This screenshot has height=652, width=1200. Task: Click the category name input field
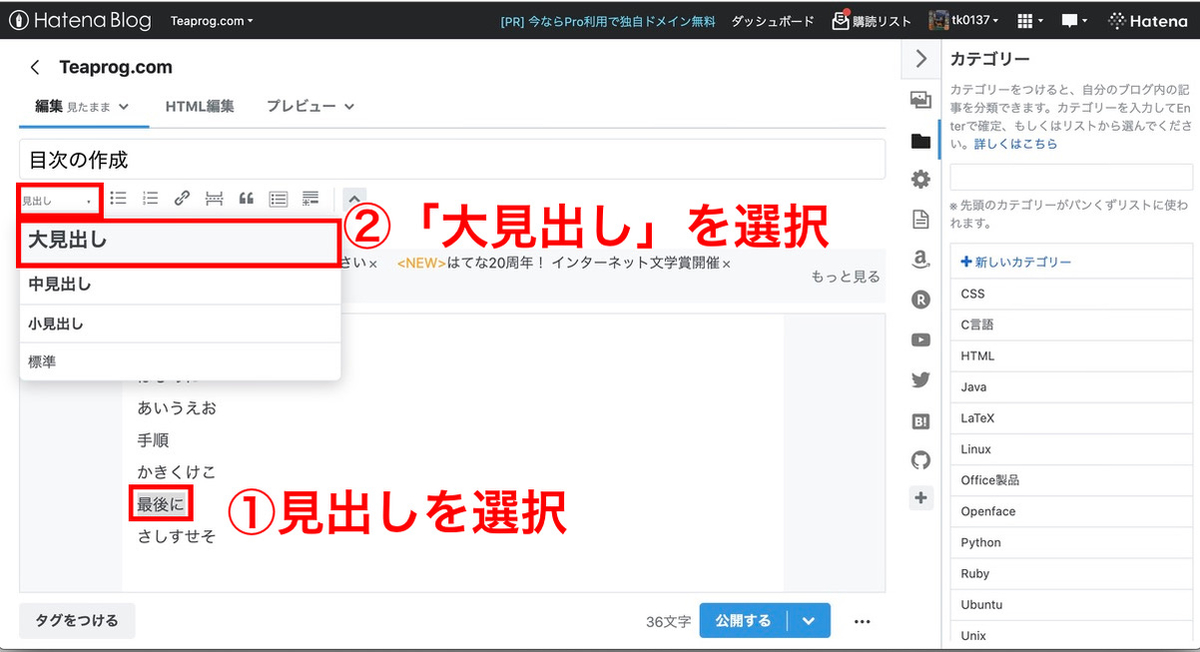click(x=1071, y=177)
